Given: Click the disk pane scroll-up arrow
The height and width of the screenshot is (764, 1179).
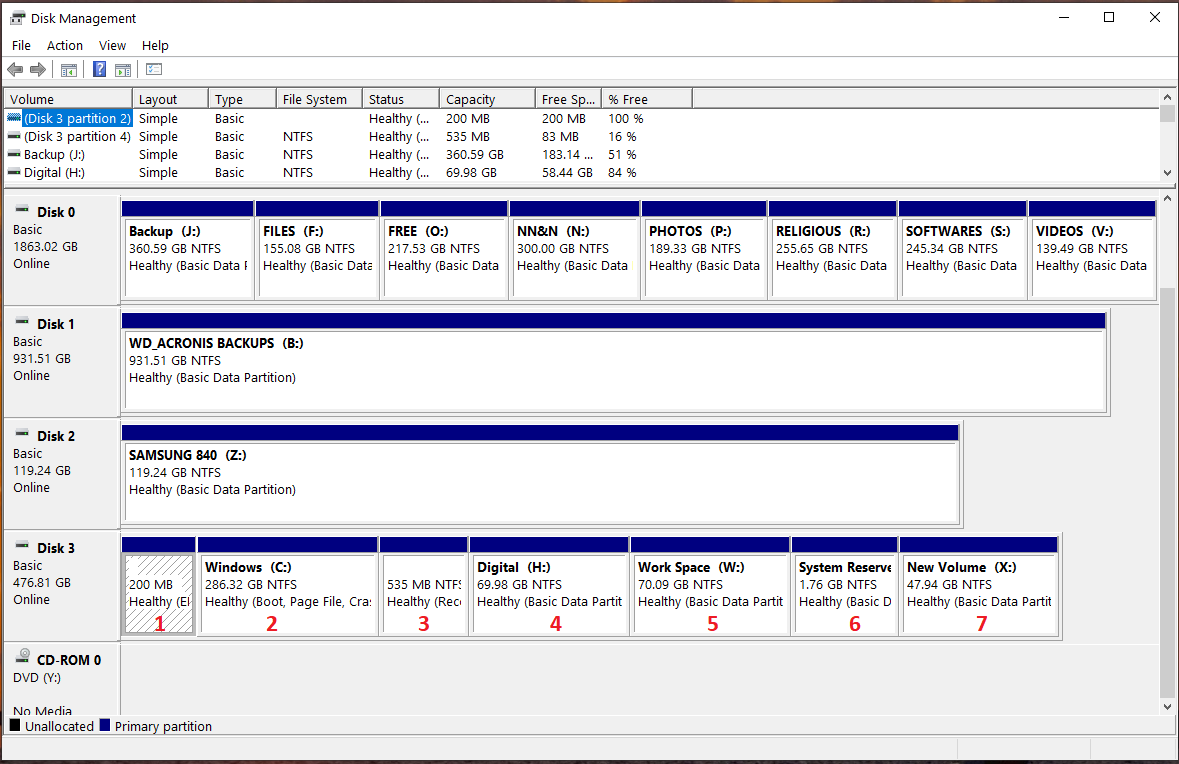Looking at the screenshot, I should 1167,199.
